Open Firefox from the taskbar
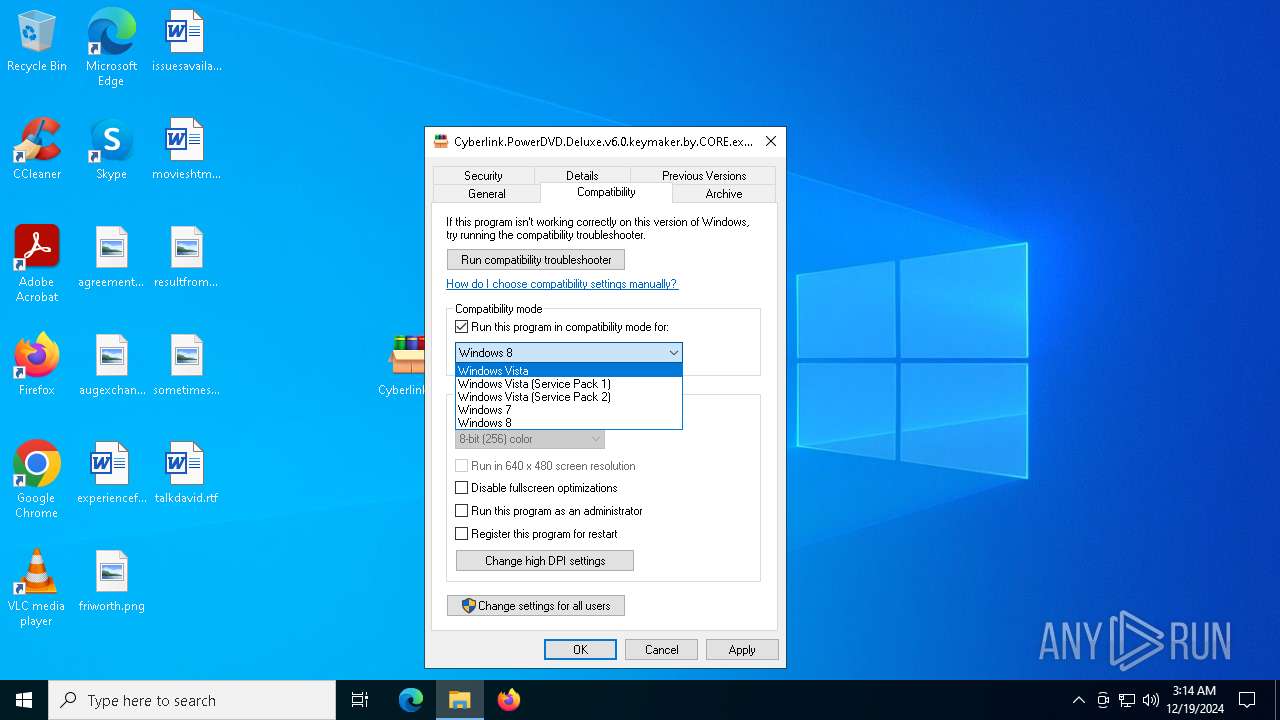 tap(509, 700)
